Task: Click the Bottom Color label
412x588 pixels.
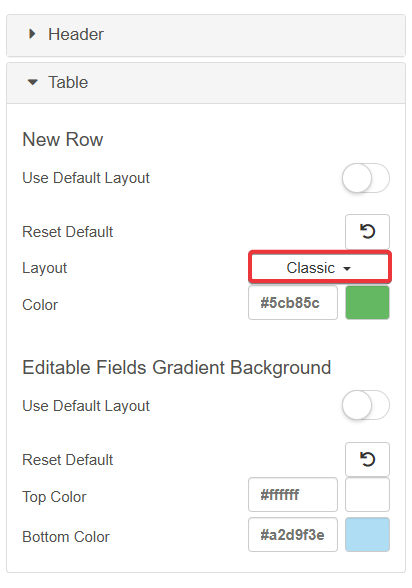Action: point(66,537)
